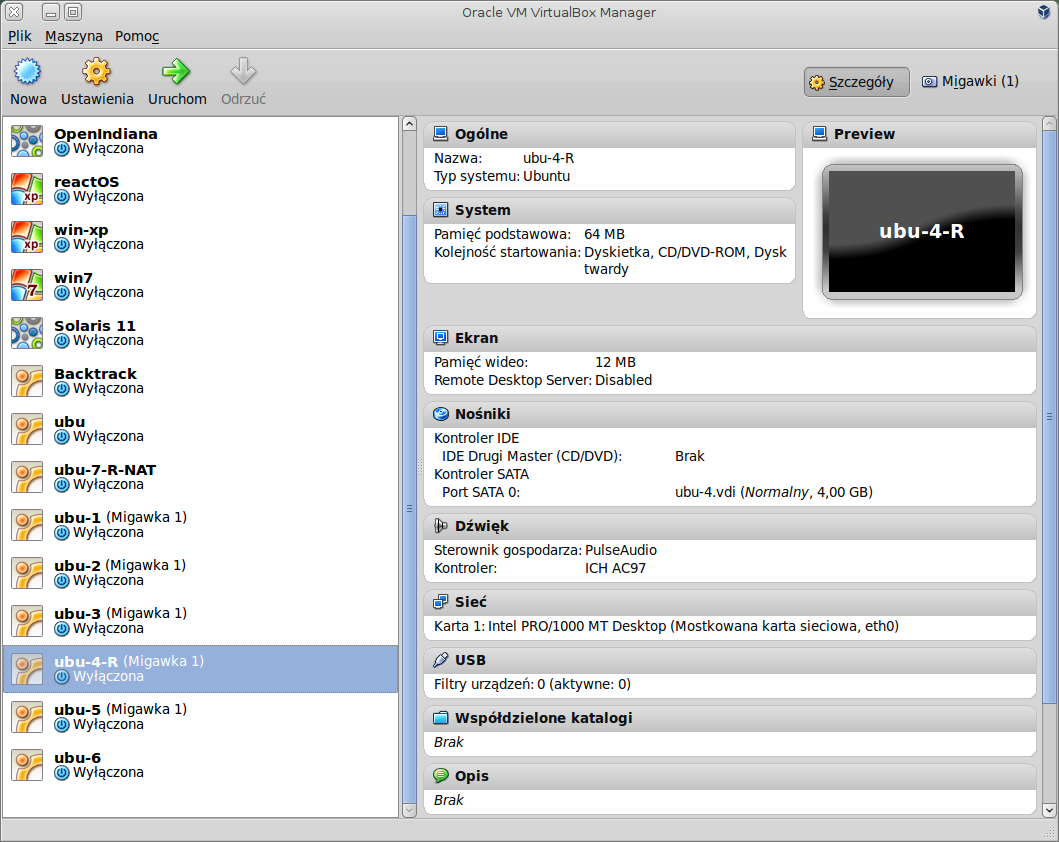
Task: Select the win7 machine icon
Action: click(x=27, y=285)
